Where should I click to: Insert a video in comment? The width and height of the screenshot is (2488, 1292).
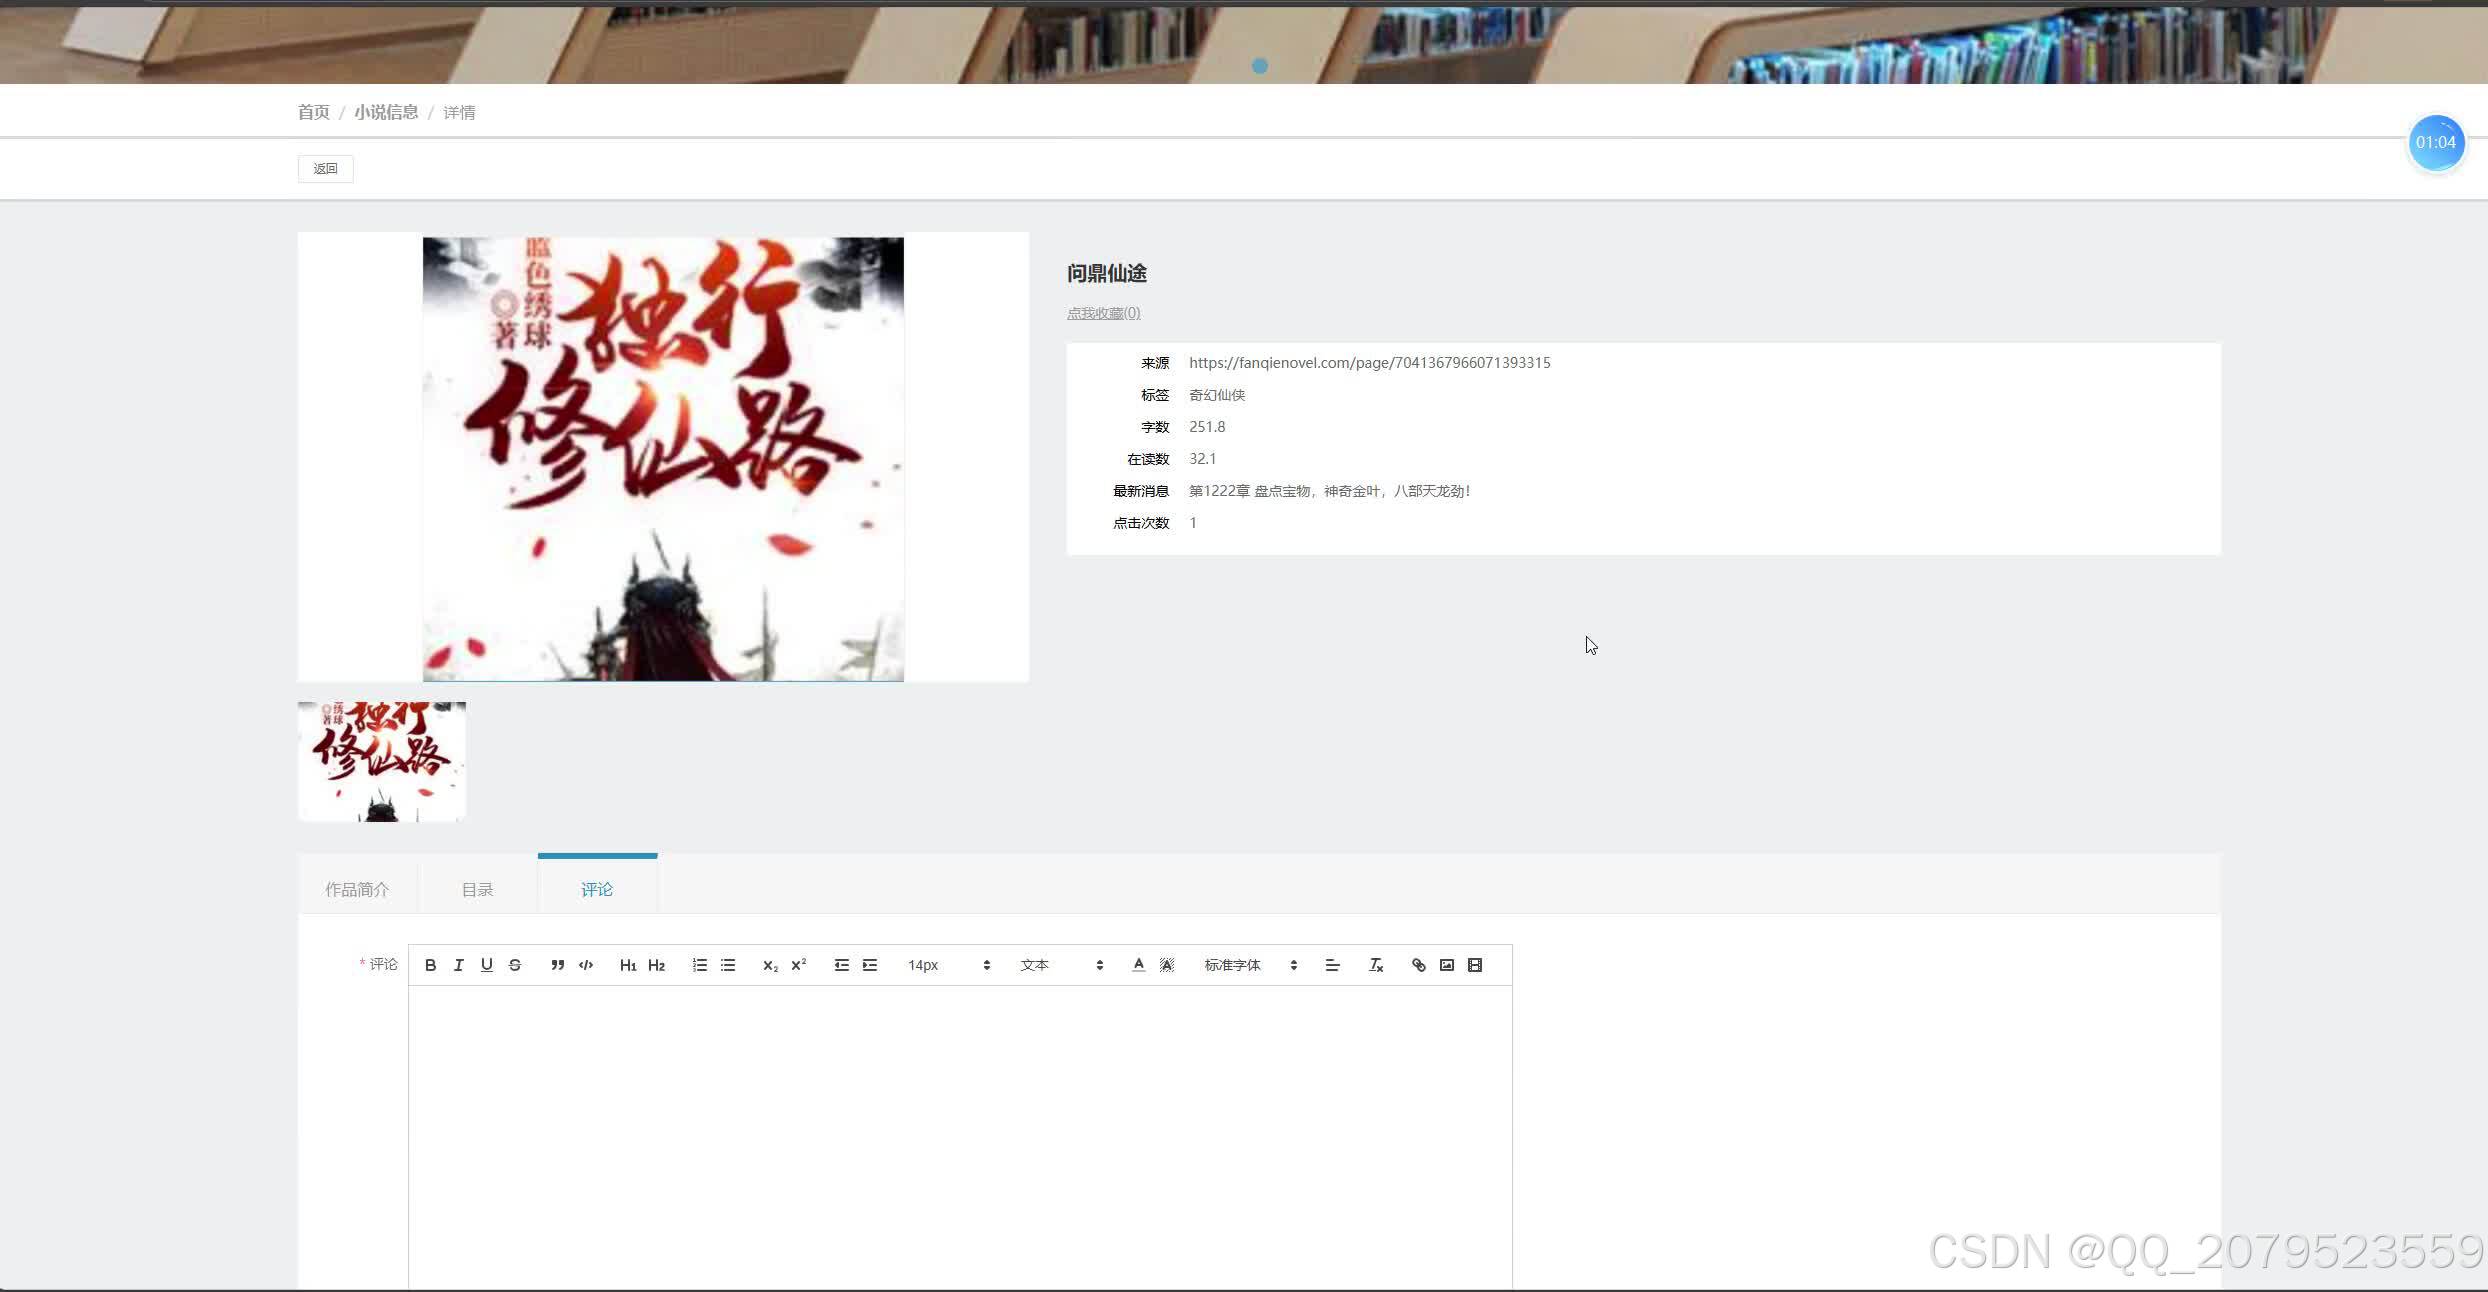1475,965
